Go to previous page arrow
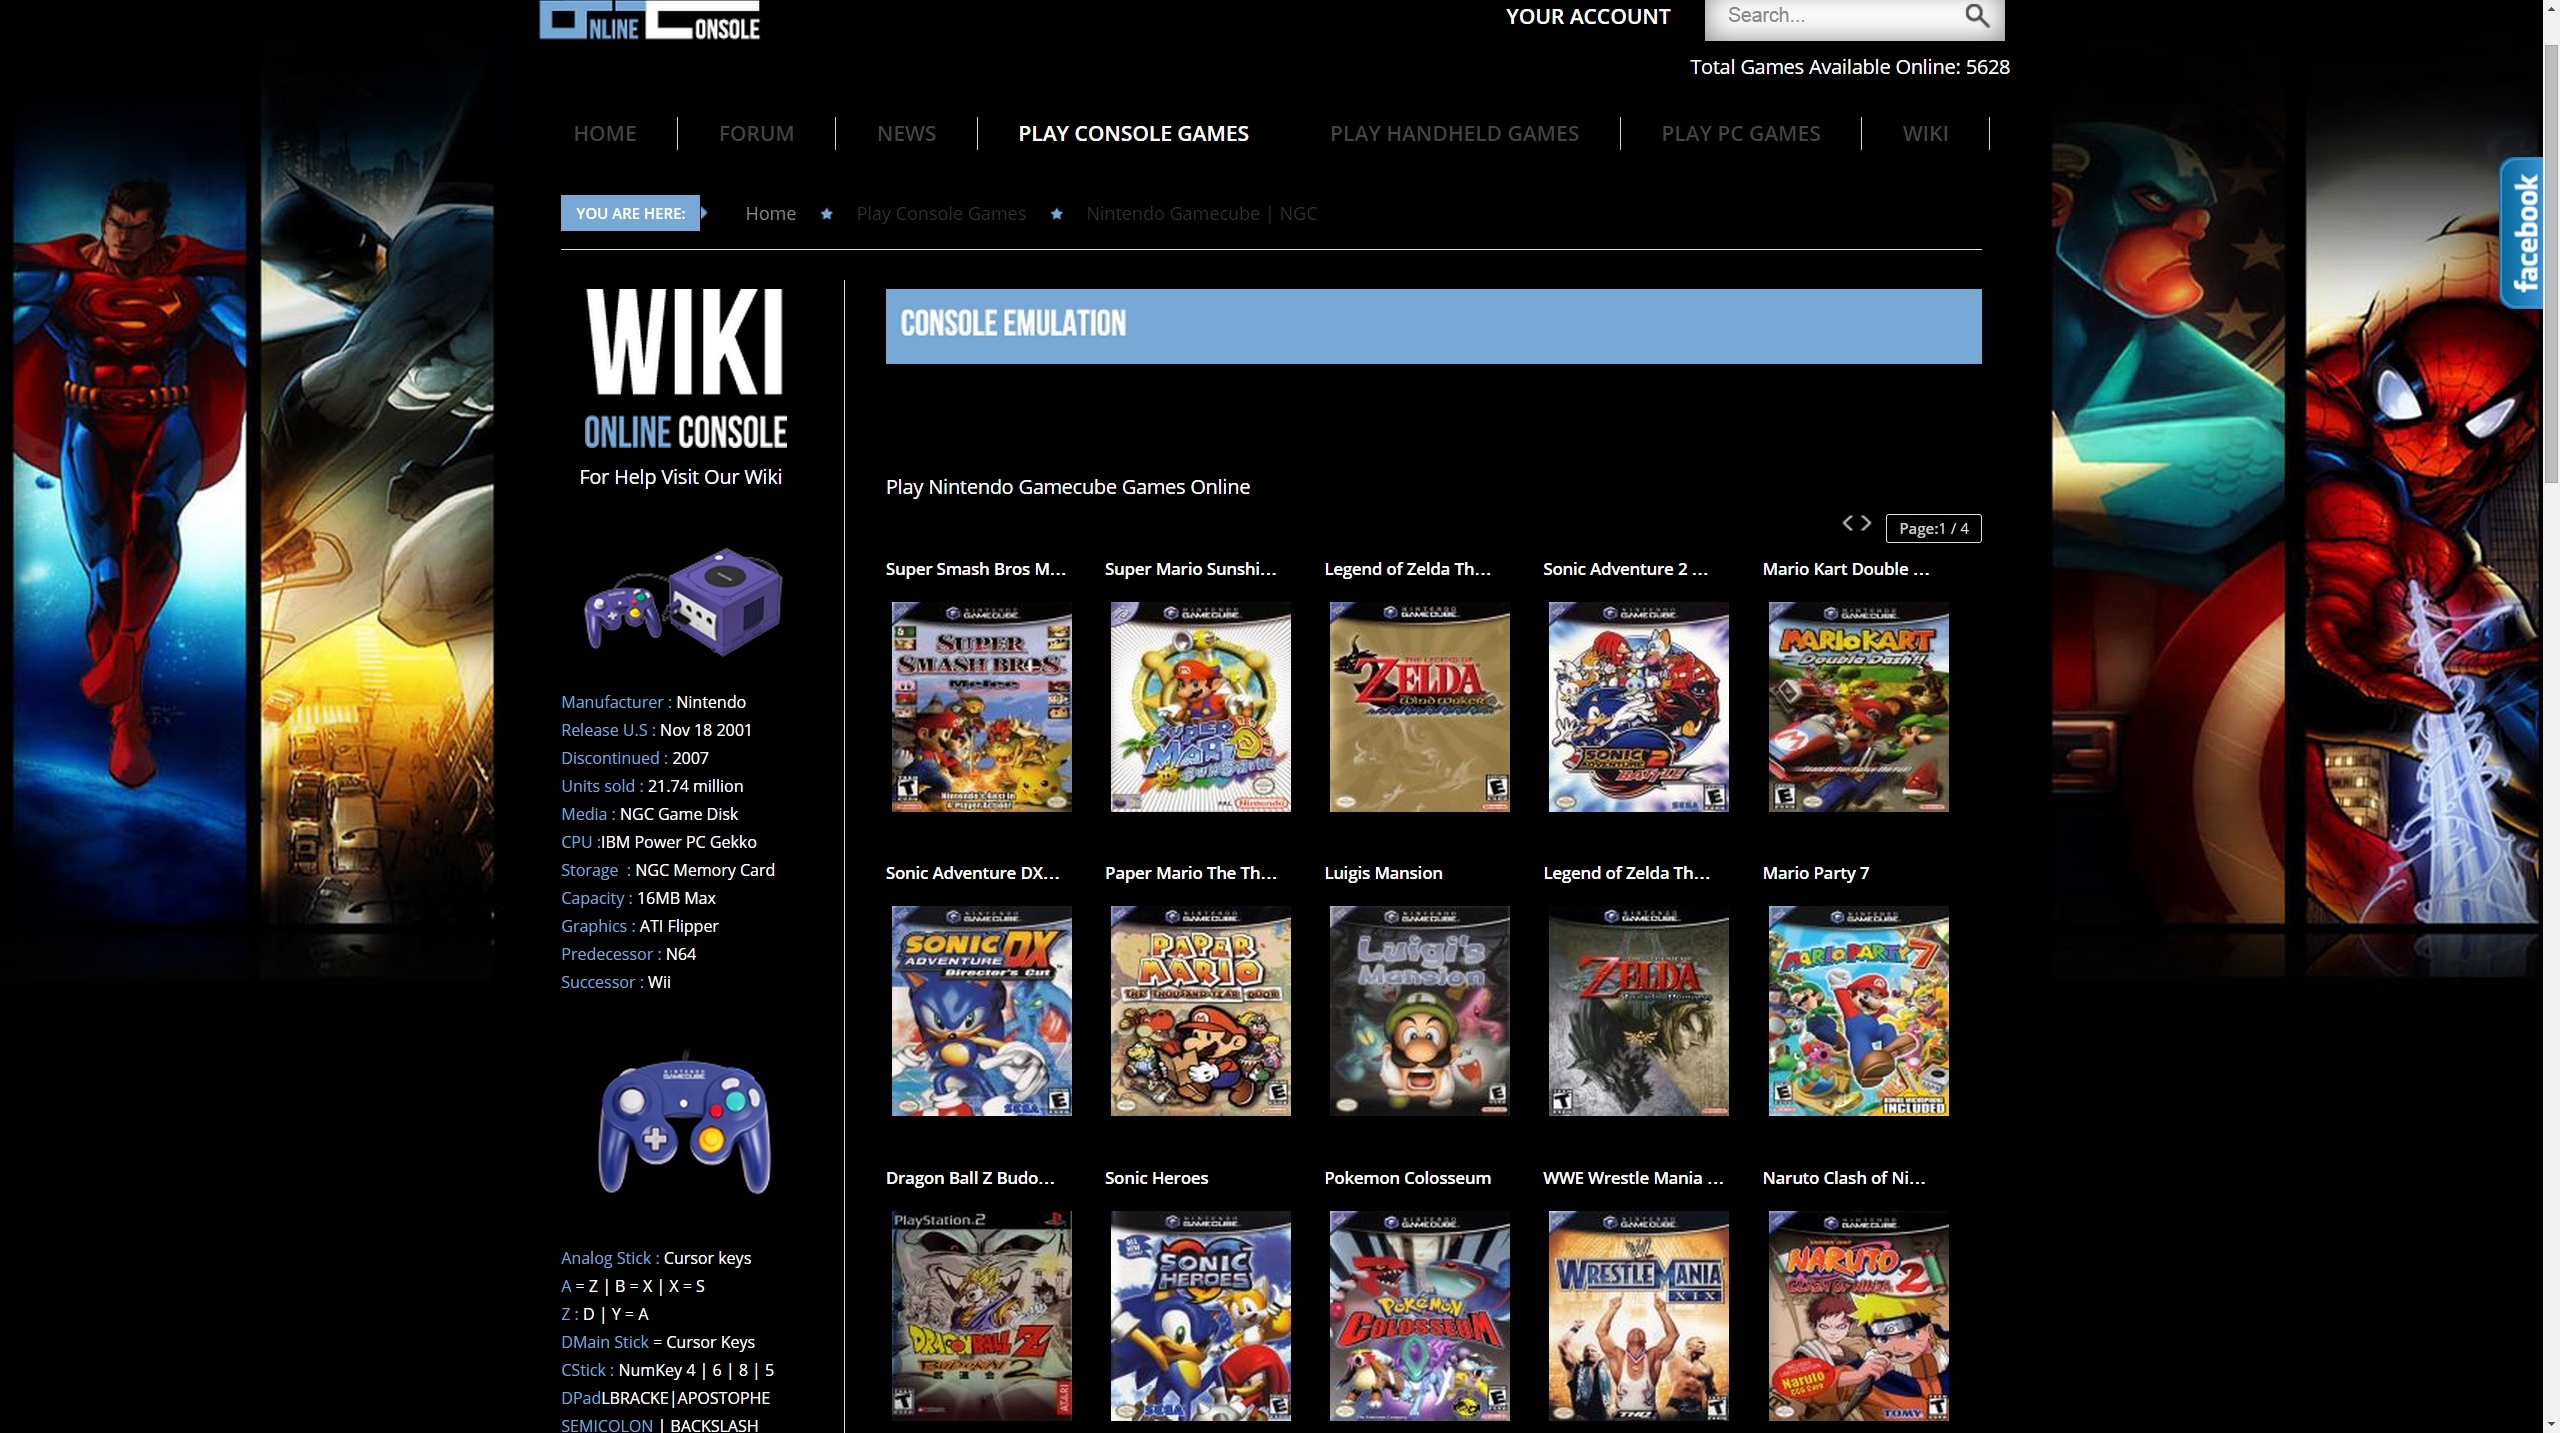2560x1433 pixels. [x=1848, y=523]
